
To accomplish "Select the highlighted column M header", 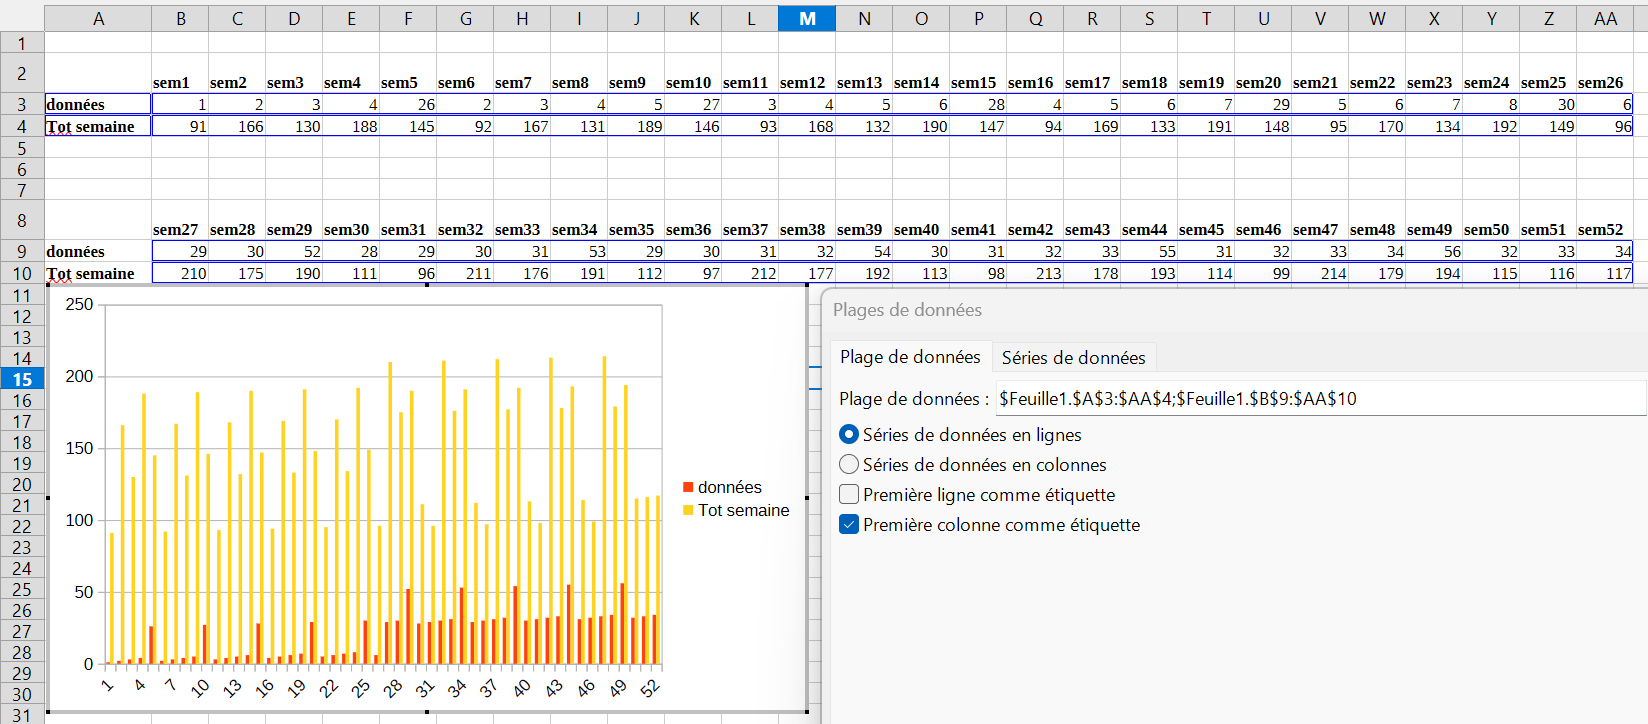I will tap(807, 18).
